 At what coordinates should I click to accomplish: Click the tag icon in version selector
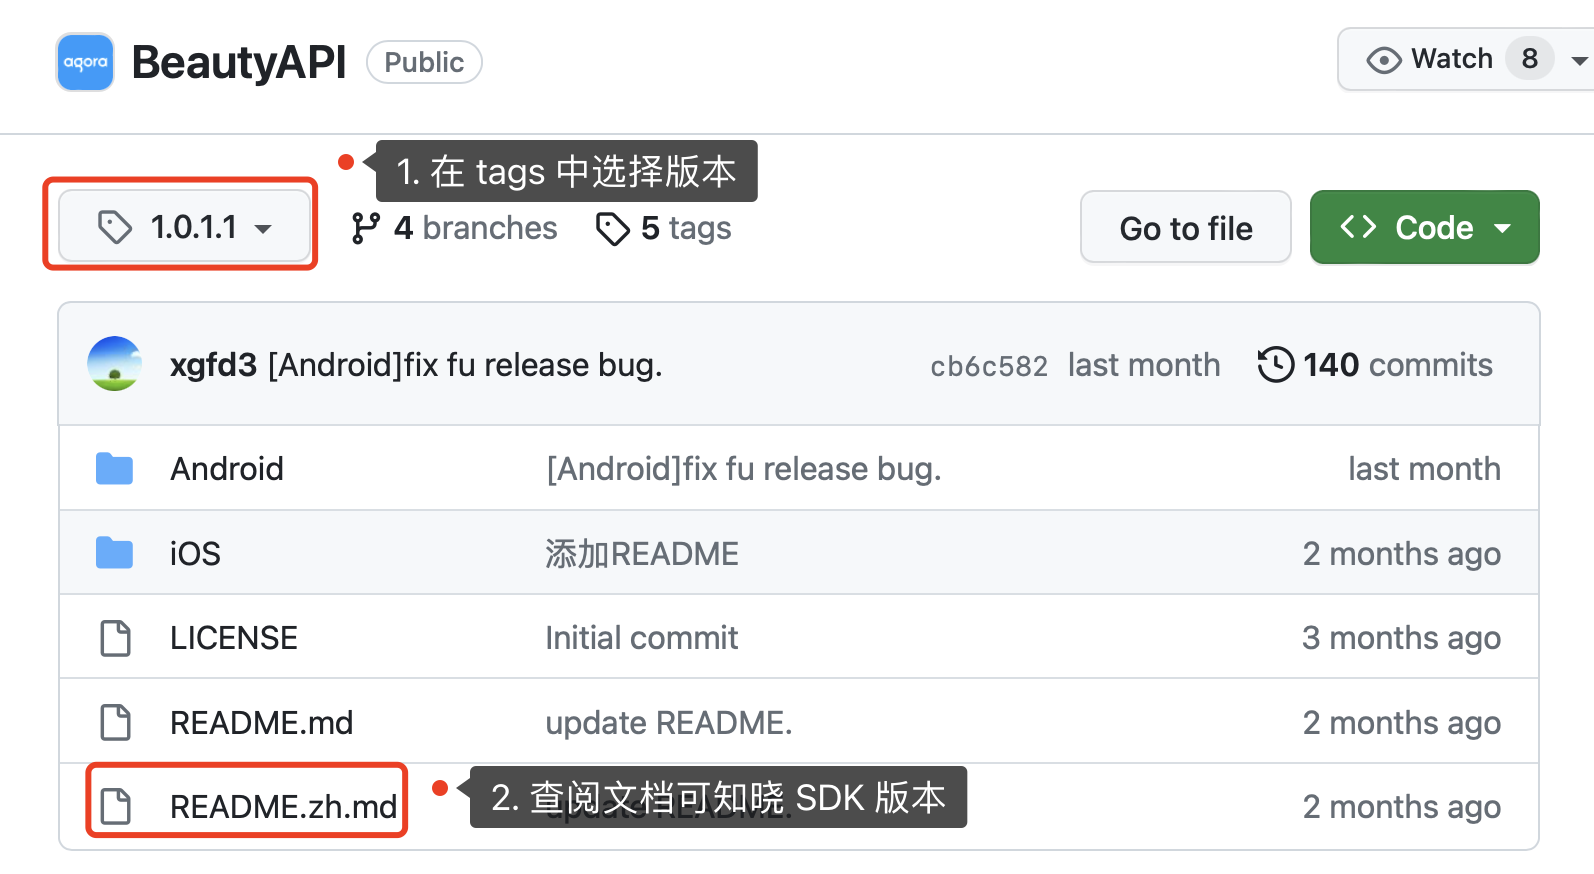pos(115,227)
